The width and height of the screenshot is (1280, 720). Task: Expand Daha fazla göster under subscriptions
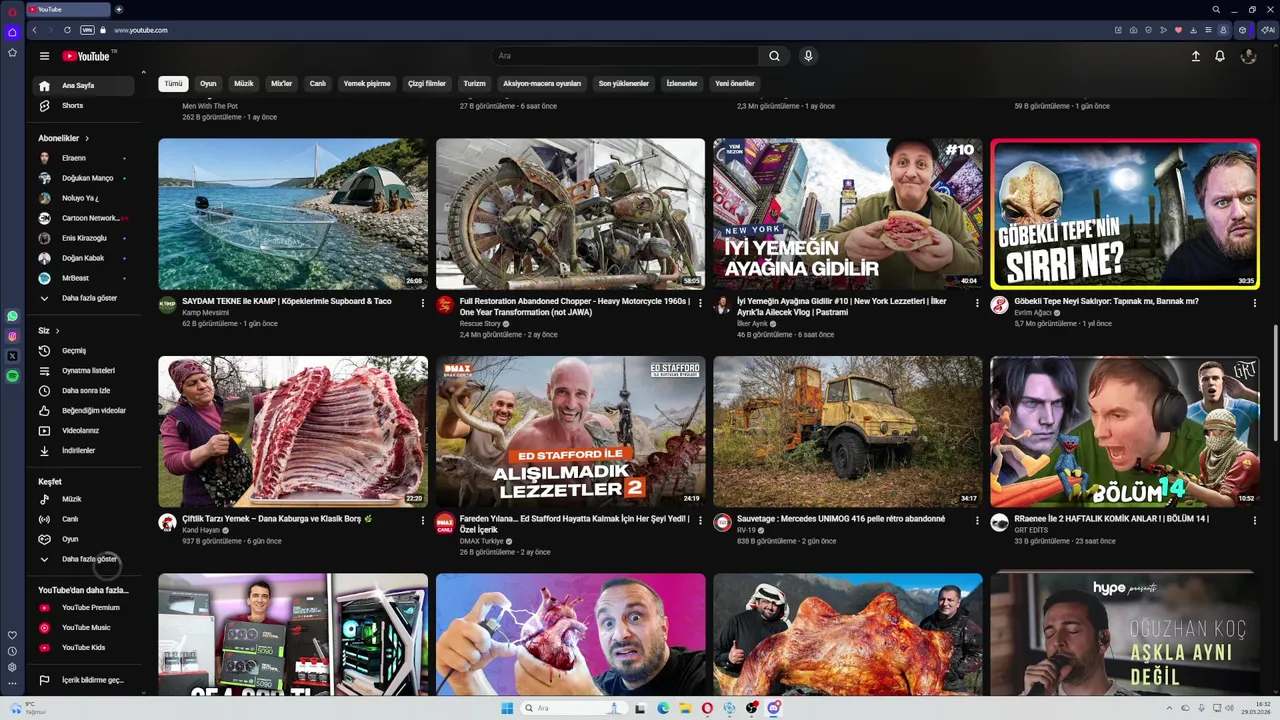point(83,298)
